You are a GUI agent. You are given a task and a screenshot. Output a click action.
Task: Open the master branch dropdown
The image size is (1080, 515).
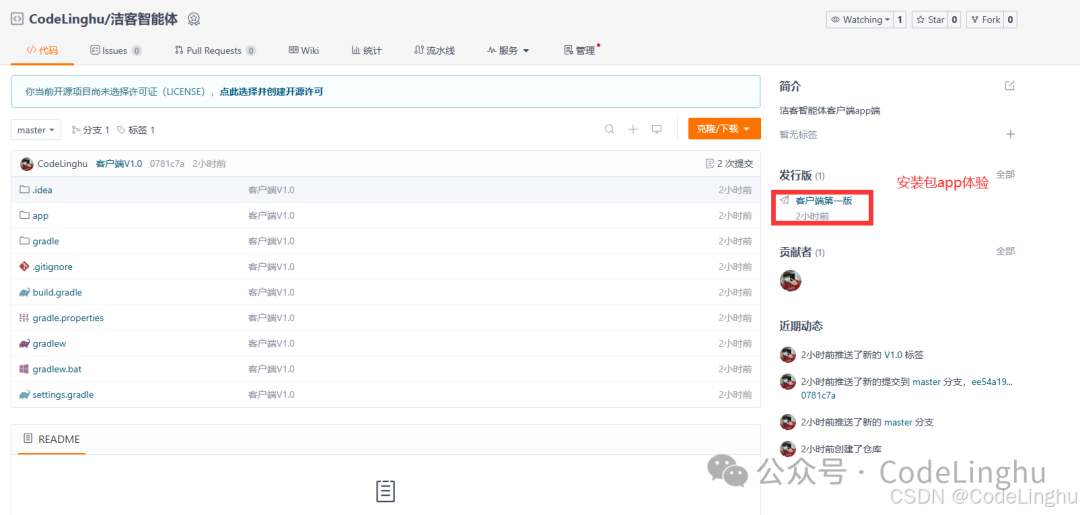tap(36, 129)
